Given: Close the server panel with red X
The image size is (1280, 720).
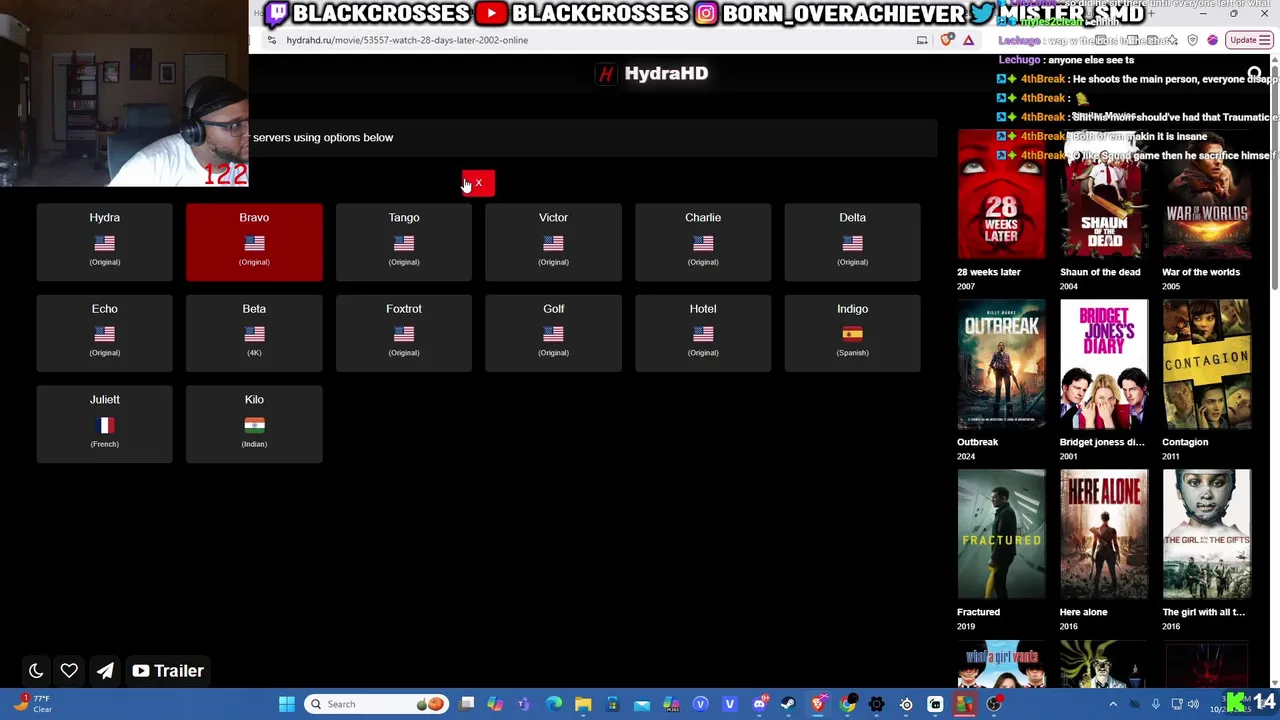Looking at the screenshot, I should pos(478,183).
